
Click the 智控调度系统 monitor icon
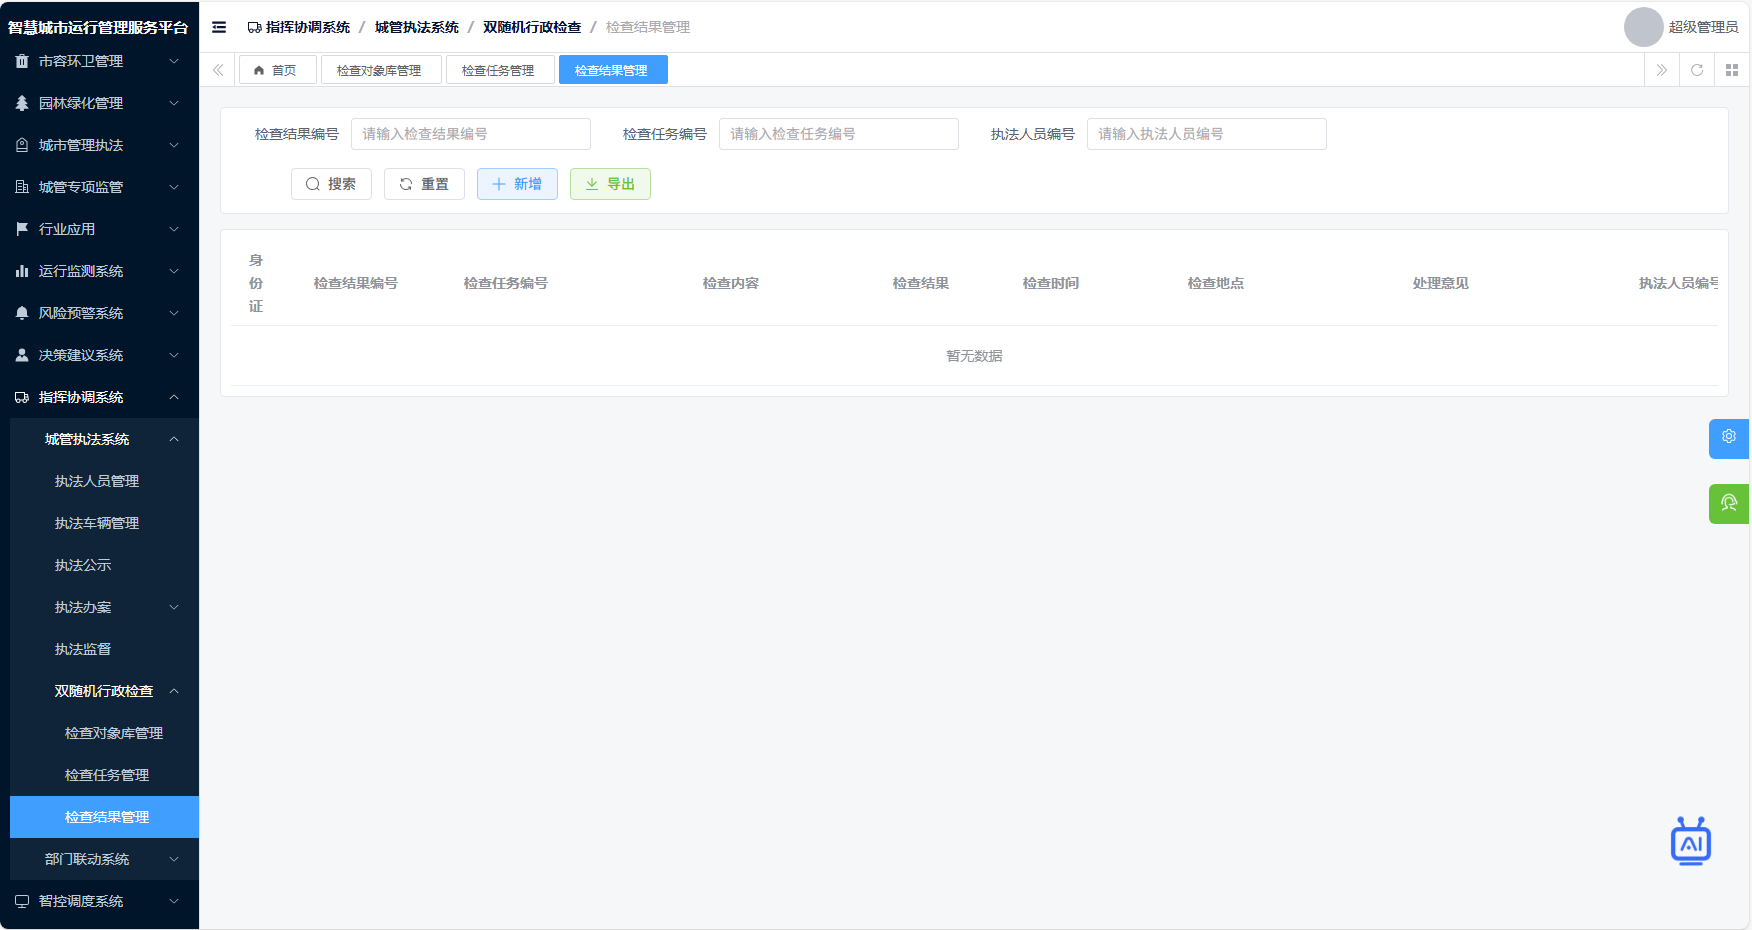coord(22,901)
